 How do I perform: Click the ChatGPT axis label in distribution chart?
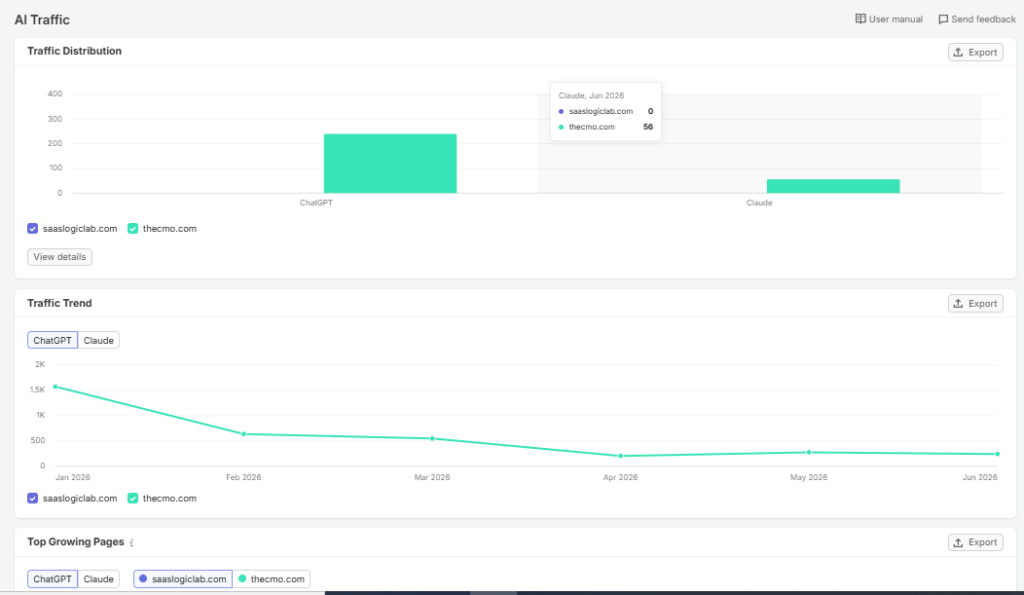coord(316,203)
